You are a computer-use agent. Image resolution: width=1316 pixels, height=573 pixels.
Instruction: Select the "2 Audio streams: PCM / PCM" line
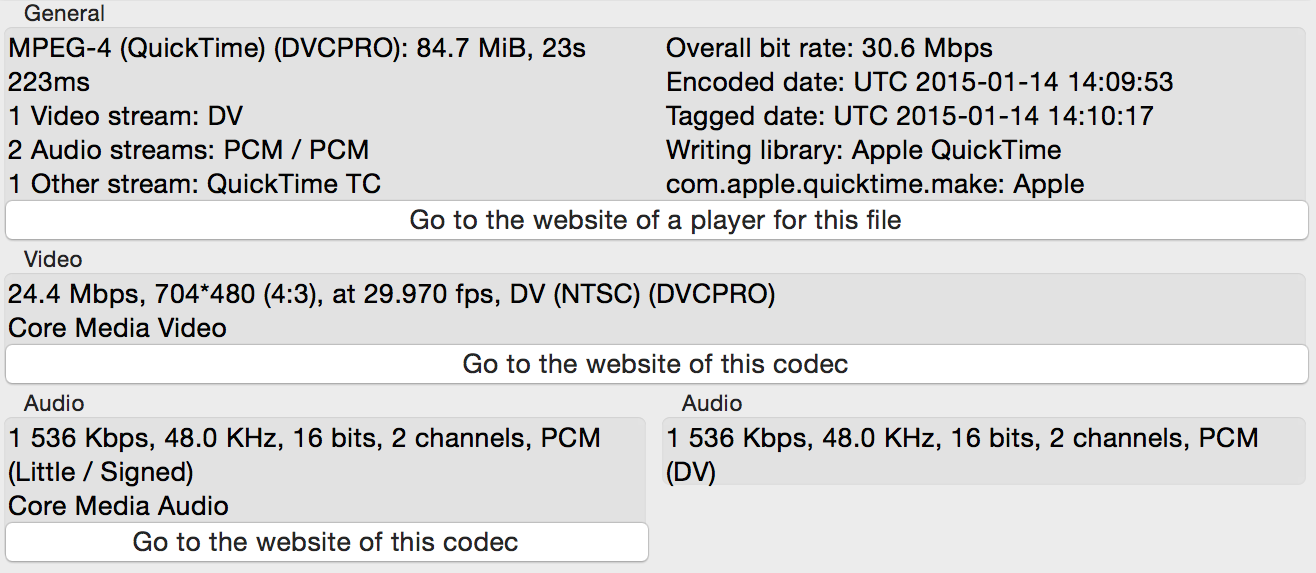point(189,150)
